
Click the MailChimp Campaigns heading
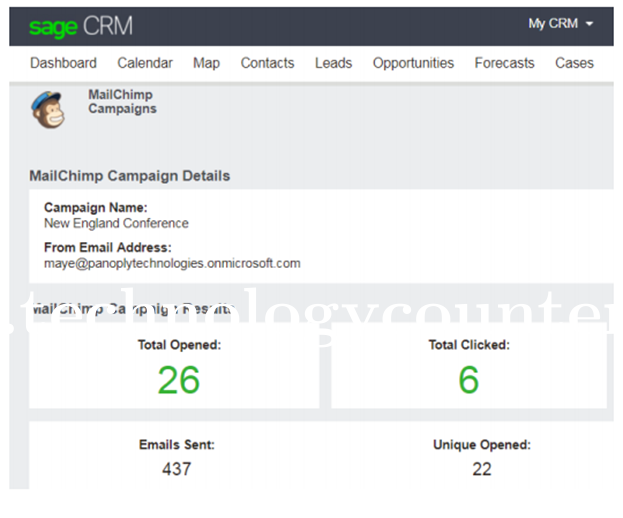click(x=122, y=102)
